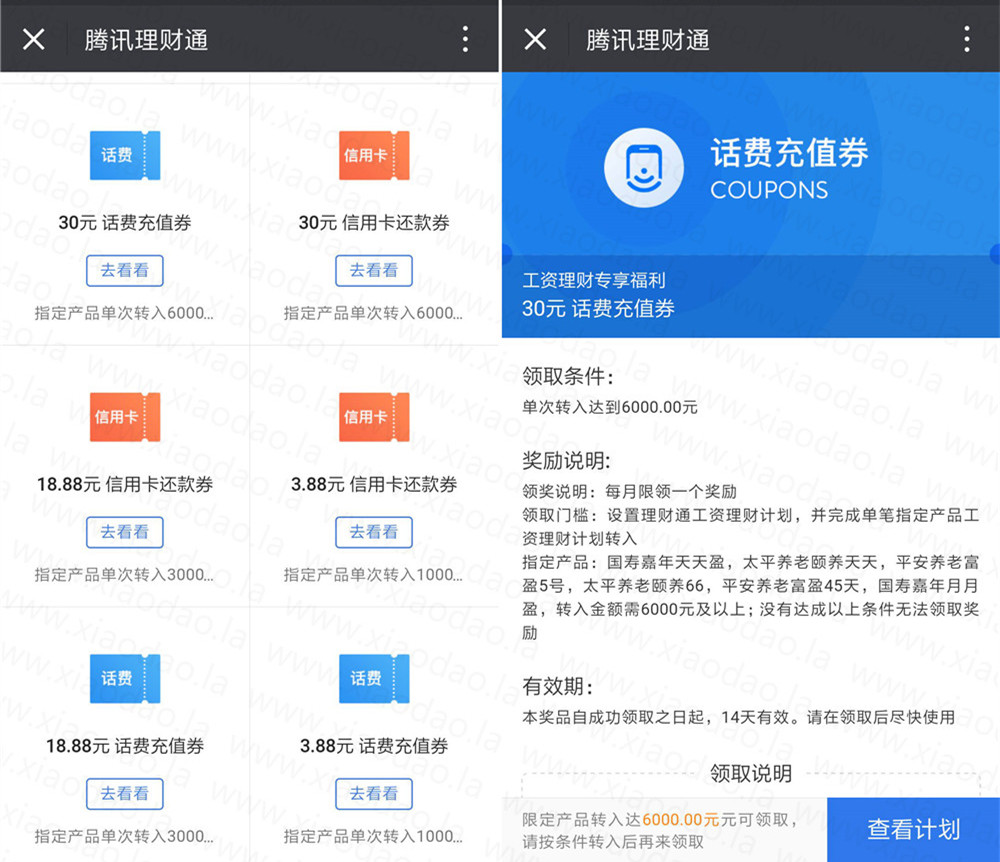Click 去看看 under 30元 话费充值券 in list
Viewport: 1000px width, 862px height.
[125, 270]
